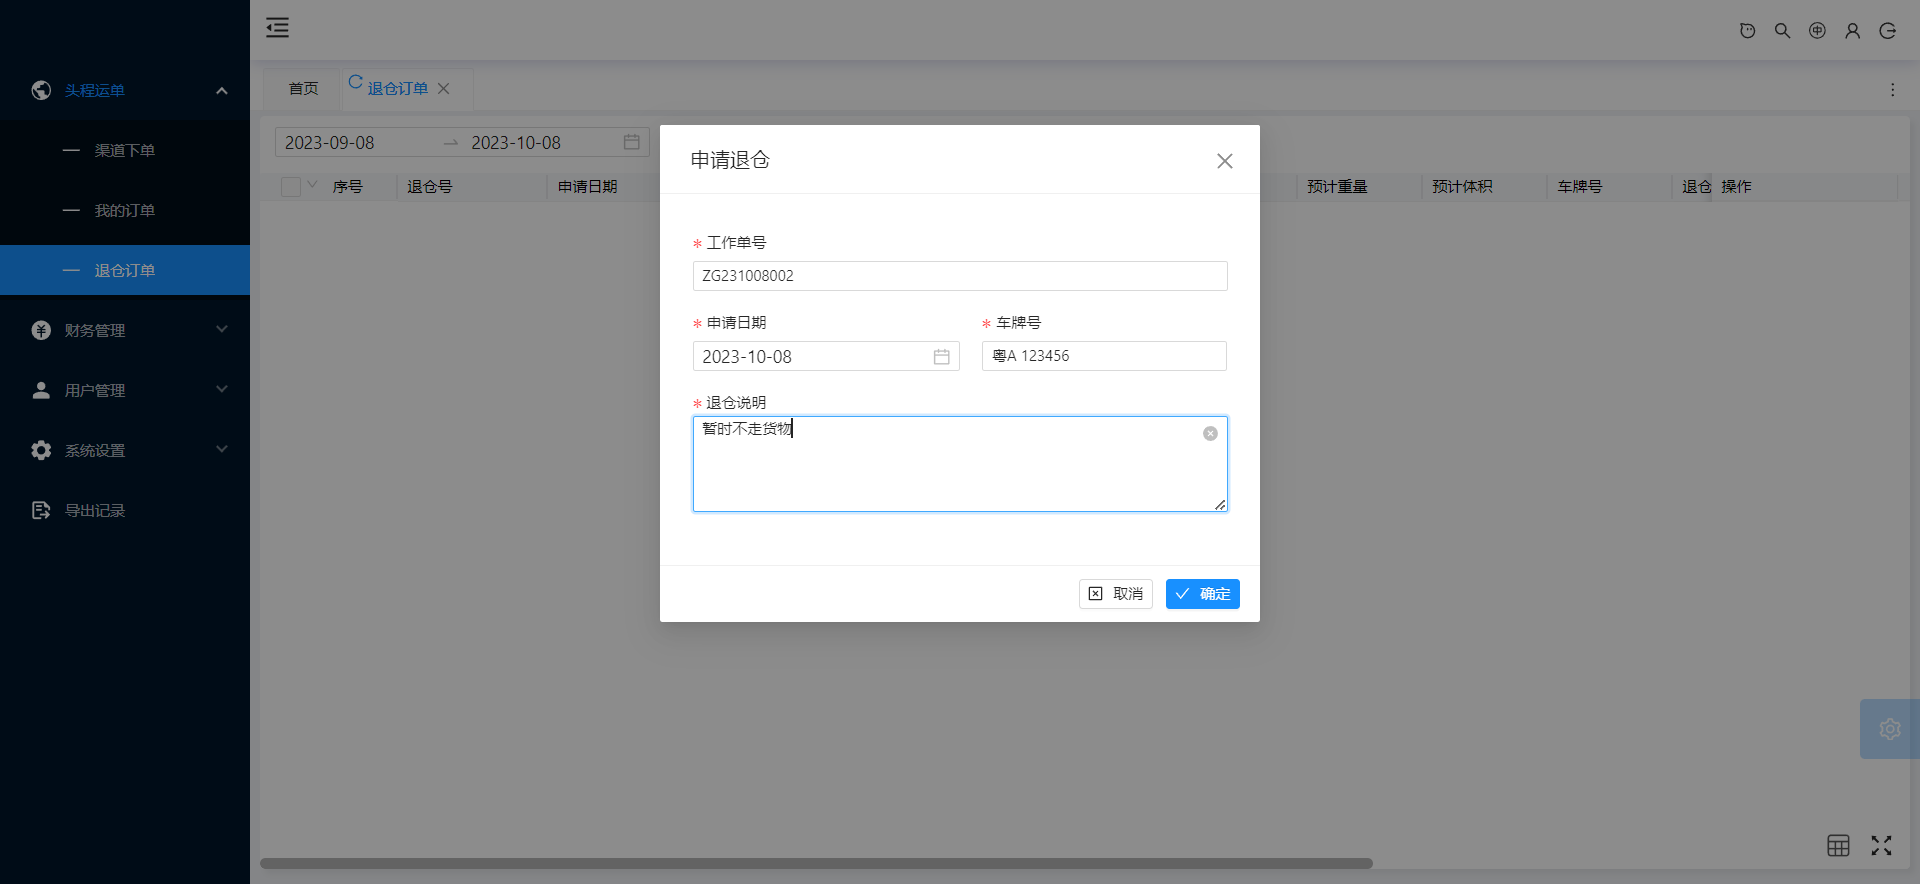
Task: Click the horizontal scrollbar at the bottom
Action: [x=816, y=863]
